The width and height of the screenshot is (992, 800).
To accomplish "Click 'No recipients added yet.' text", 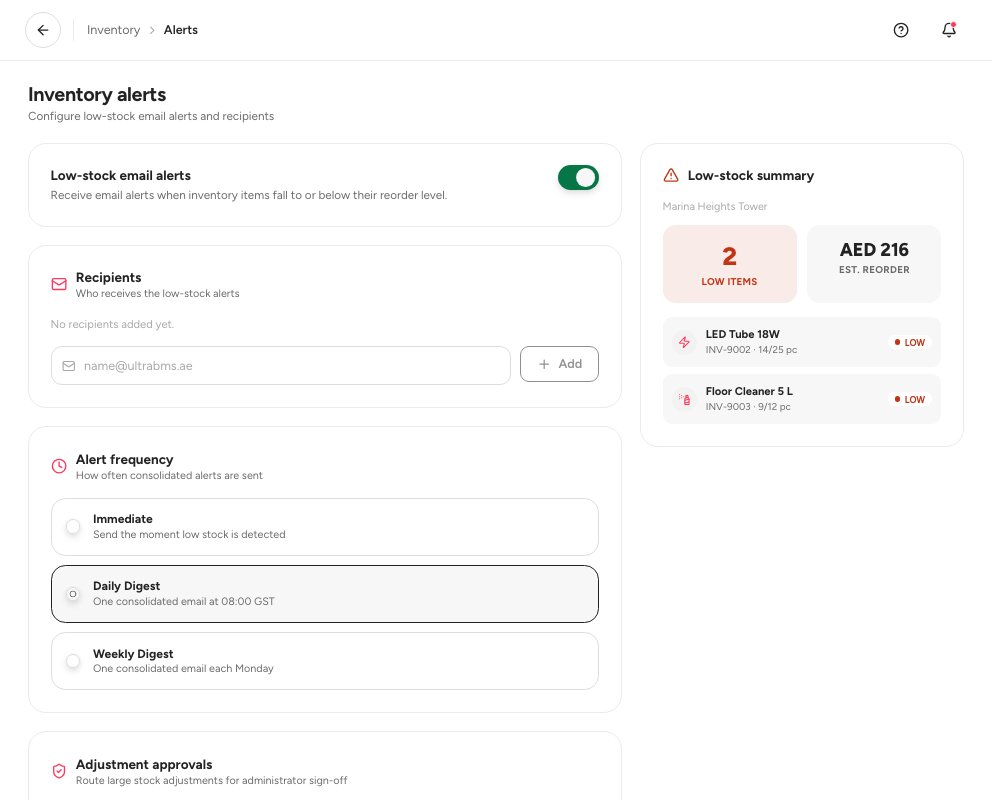I will point(112,324).
